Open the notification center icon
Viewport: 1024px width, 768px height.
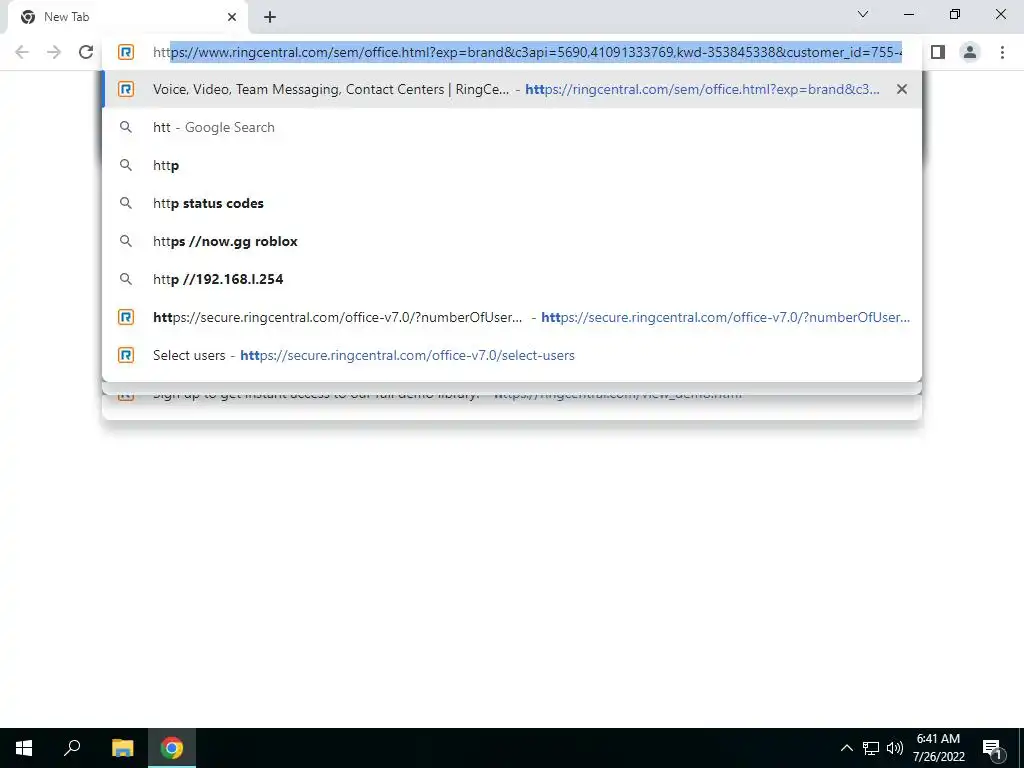click(x=993, y=748)
